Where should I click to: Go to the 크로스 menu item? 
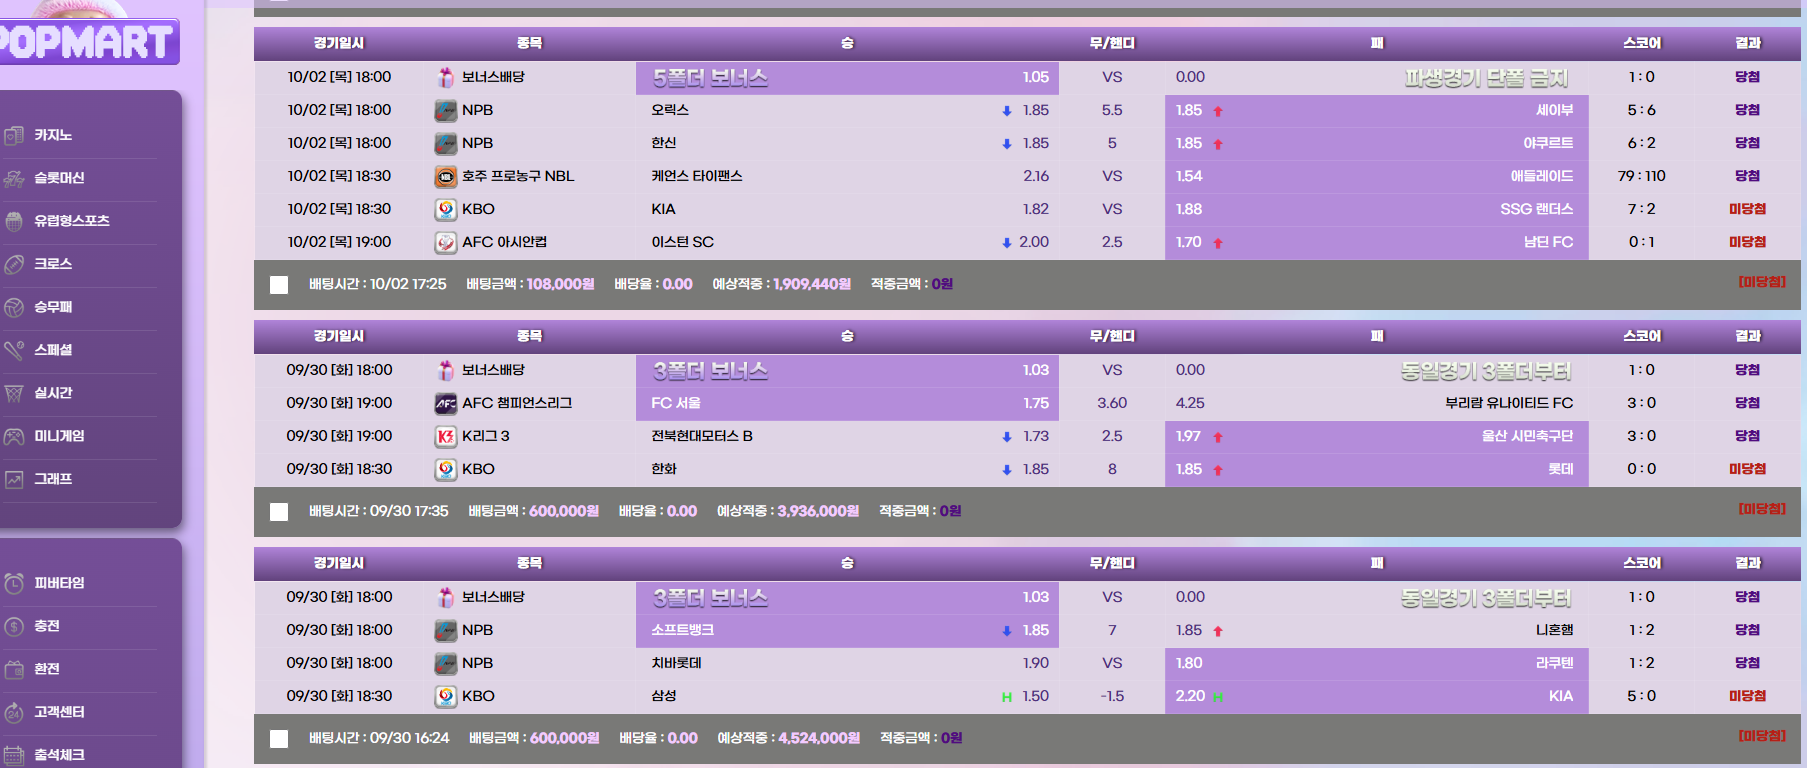pos(53,264)
